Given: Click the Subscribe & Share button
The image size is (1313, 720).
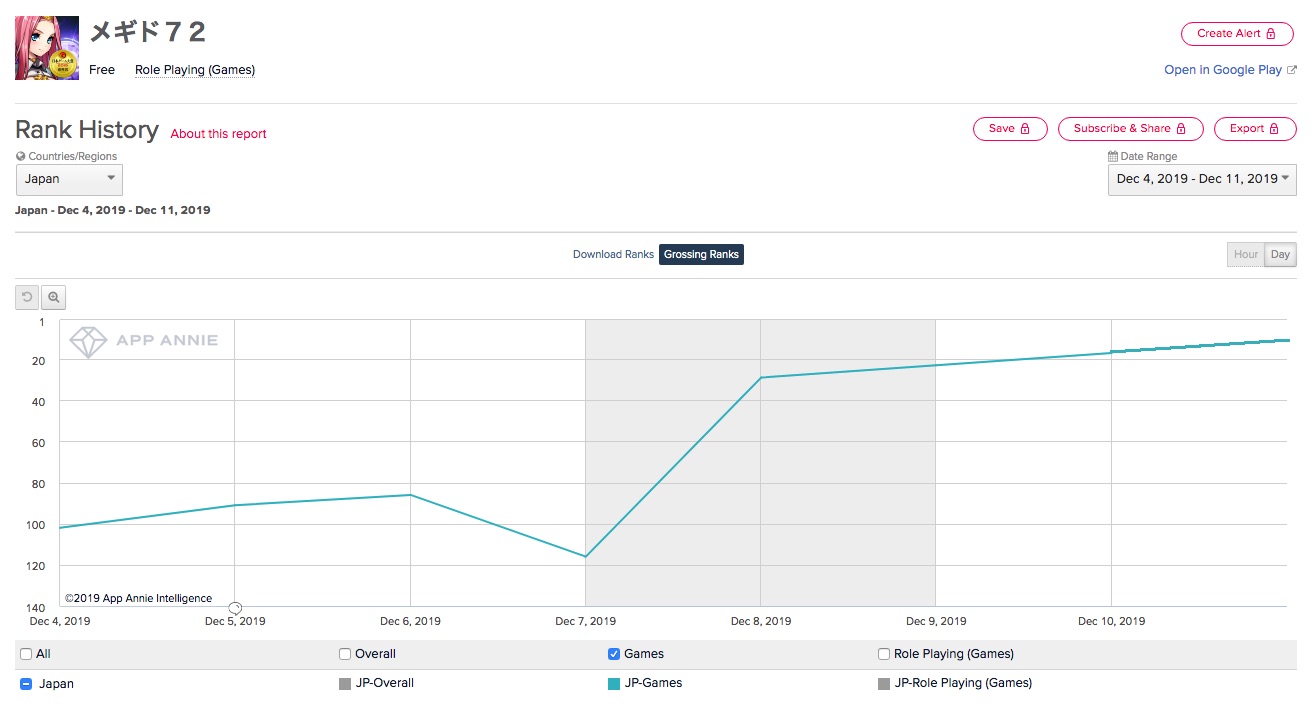Looking at the screenshot, I should (x=1130, y=129).
